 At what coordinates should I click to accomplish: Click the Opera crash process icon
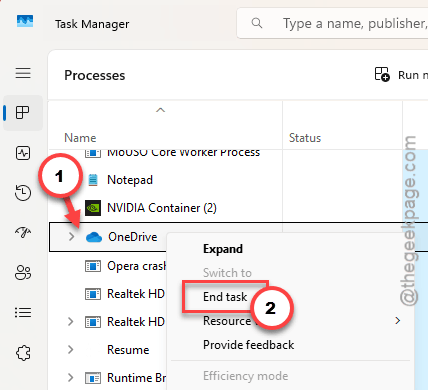click(x=93, y=266)
